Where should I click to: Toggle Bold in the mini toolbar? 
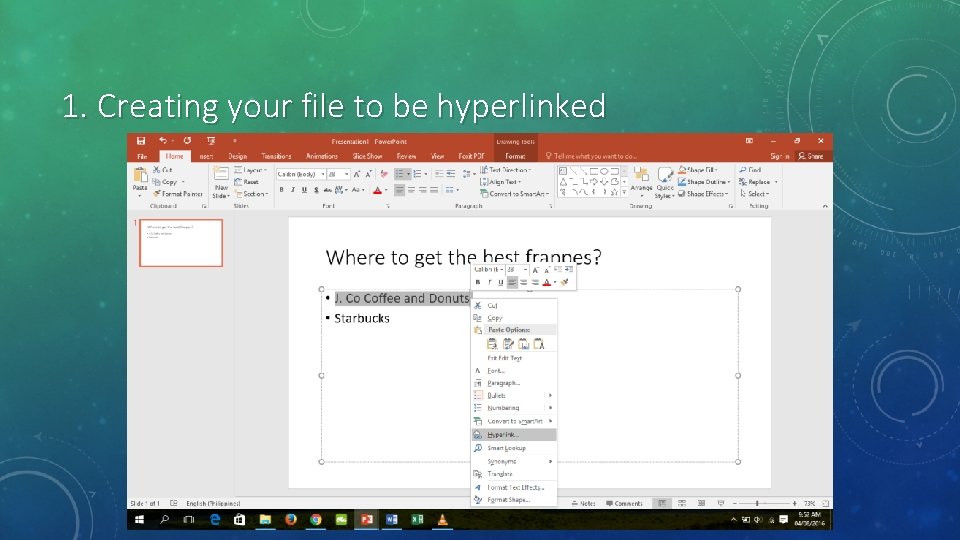coord(478,282)
